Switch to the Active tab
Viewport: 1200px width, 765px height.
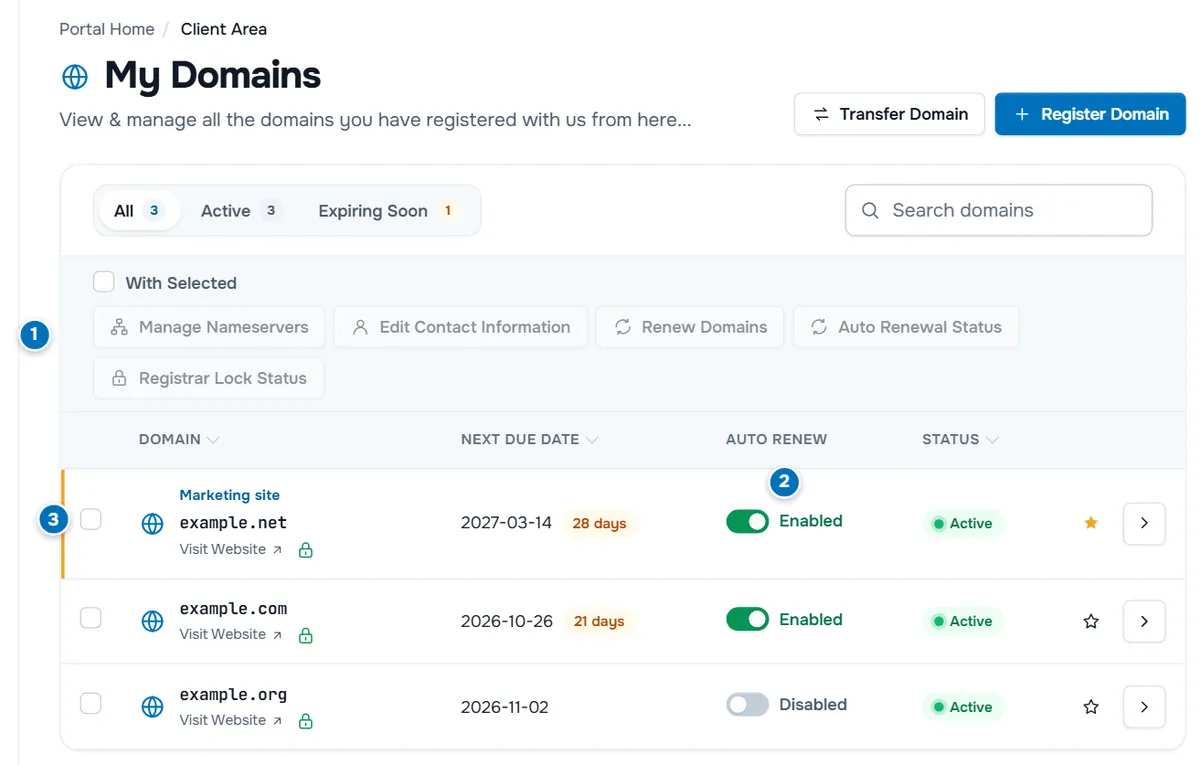pyautogui.click(x=240, y=211)
